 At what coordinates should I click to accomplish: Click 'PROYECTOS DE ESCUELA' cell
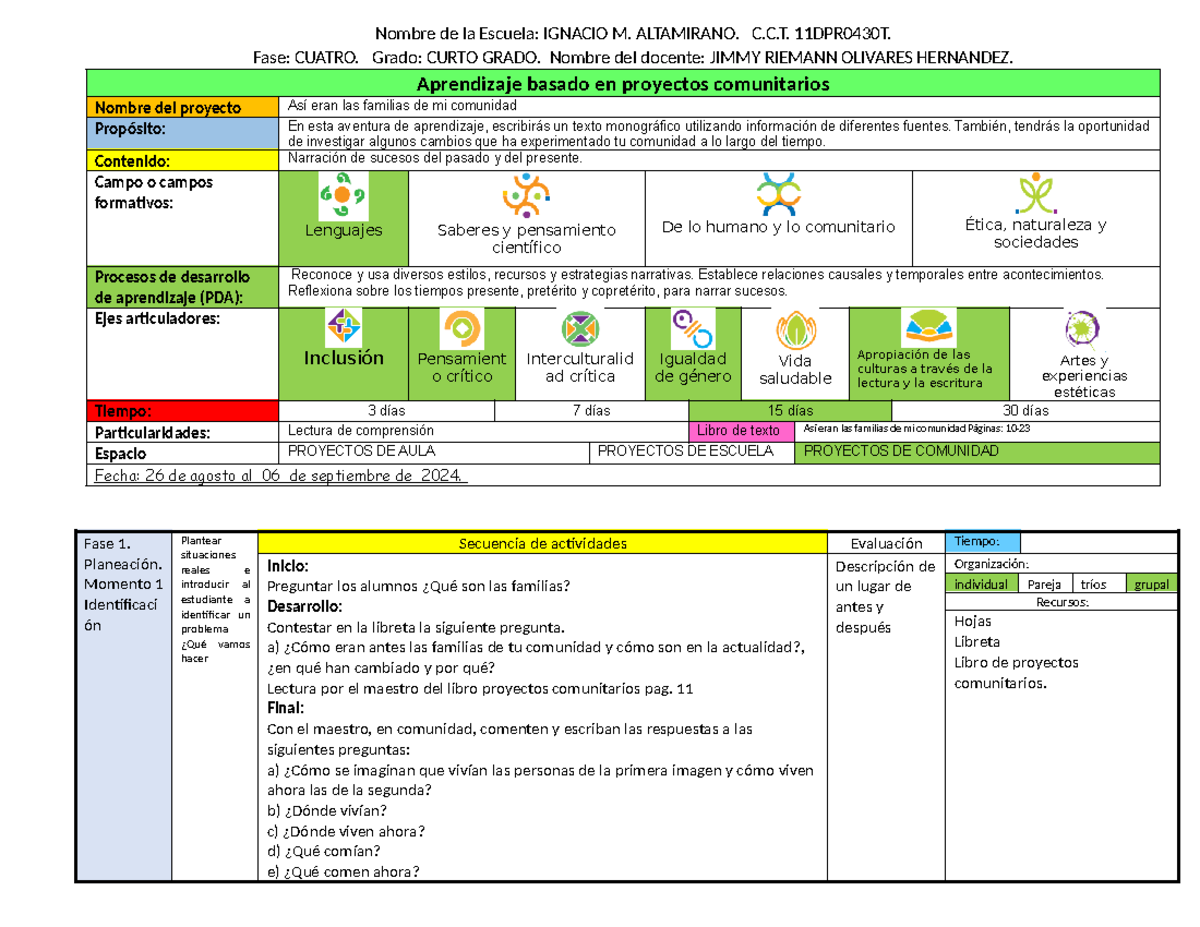694,451
